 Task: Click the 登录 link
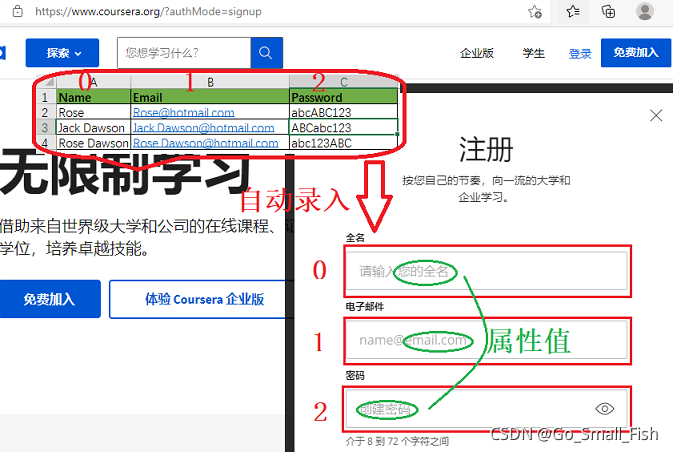pyautogui.click(x=580, y=54)
